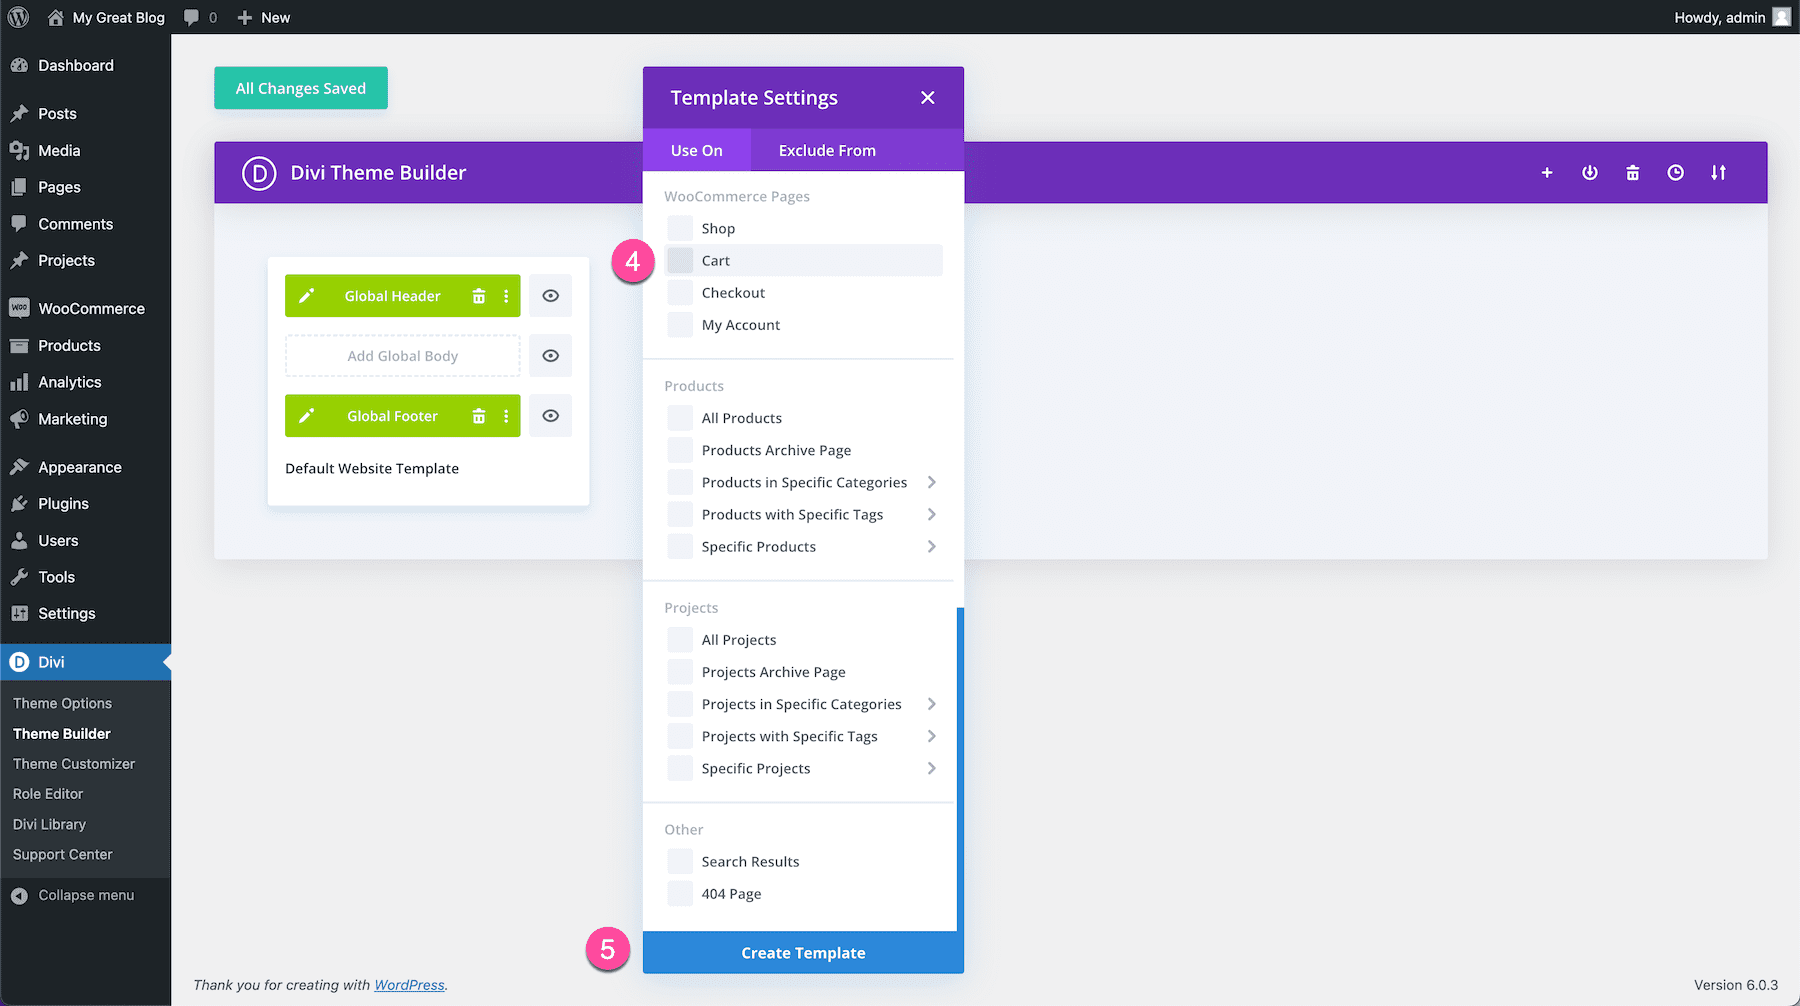Toggle visibility of the Global Footer
The width and height of the screenshot is (1800, 1006).
[x=550, y=415]
